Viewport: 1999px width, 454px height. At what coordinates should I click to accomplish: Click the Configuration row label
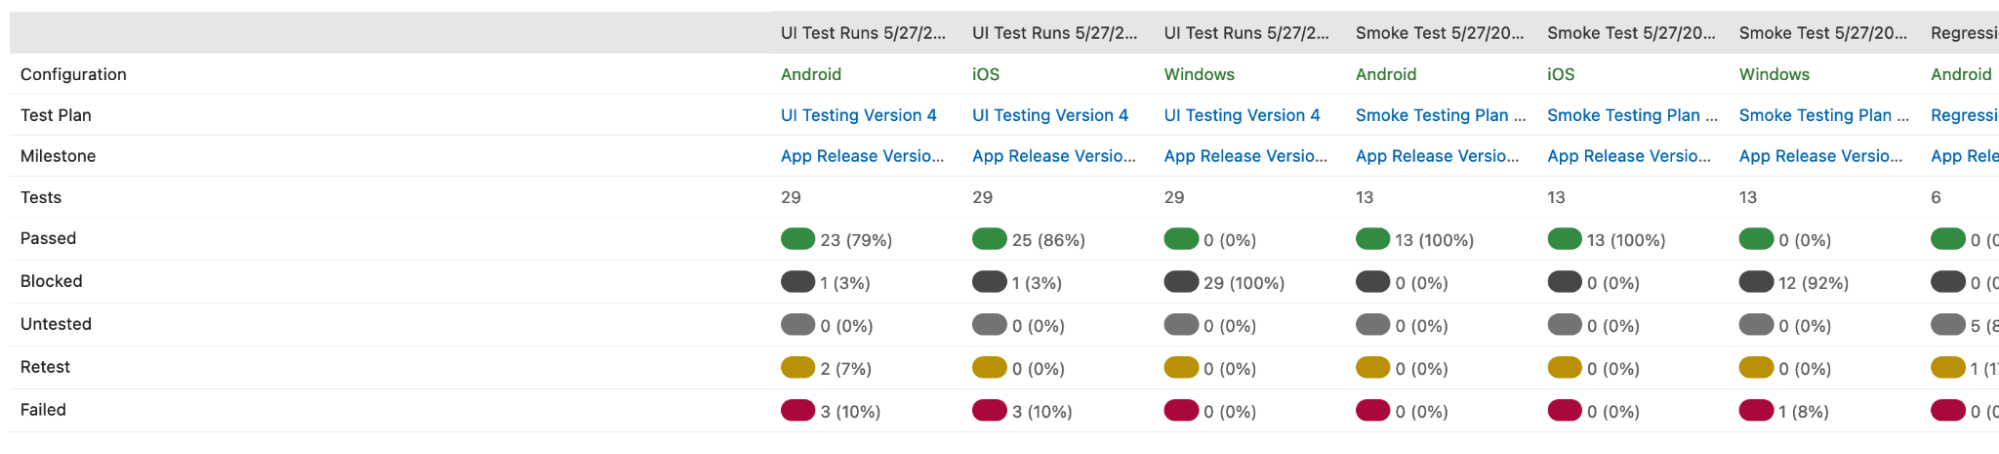coord(73,74)
